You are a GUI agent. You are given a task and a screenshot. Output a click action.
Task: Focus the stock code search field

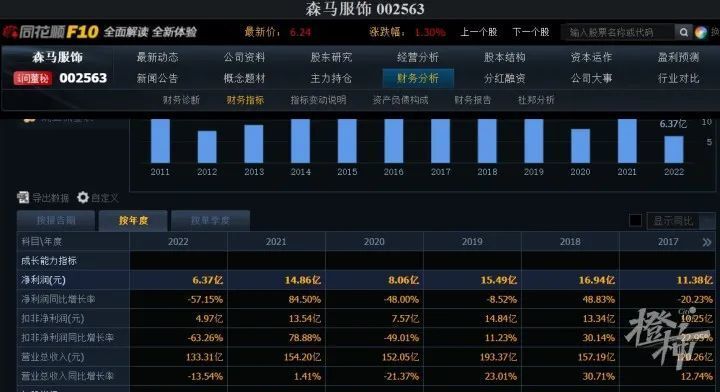618,32
